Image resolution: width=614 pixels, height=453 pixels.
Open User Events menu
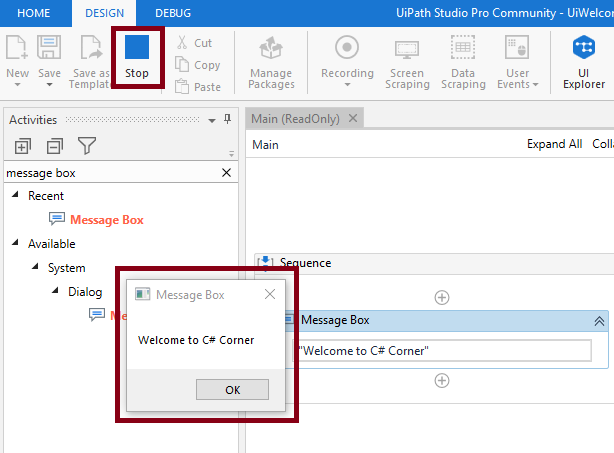click(517, 62)
